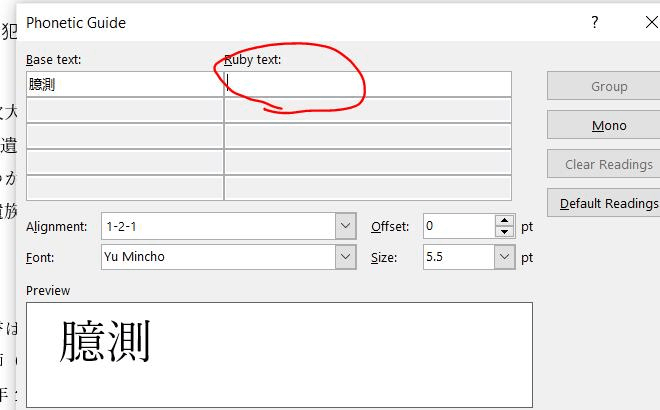
Task: Click the Base text label
Action: click(53, 60)
